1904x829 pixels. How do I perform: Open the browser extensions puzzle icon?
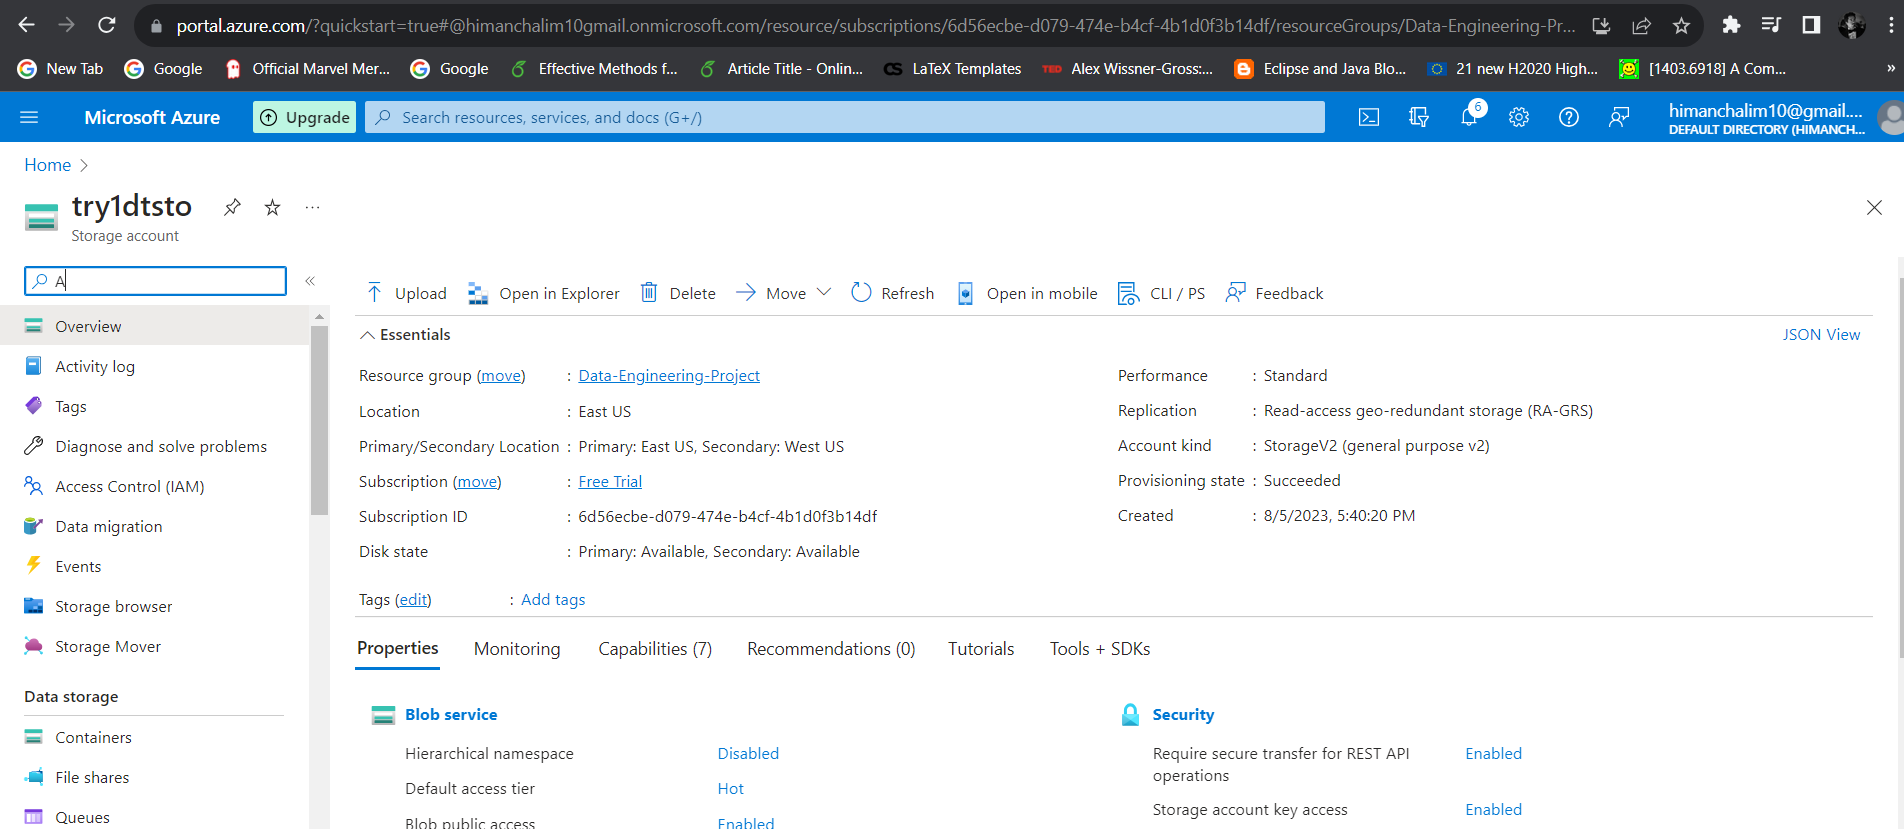pyautogui.click(x=1731, y=25)
